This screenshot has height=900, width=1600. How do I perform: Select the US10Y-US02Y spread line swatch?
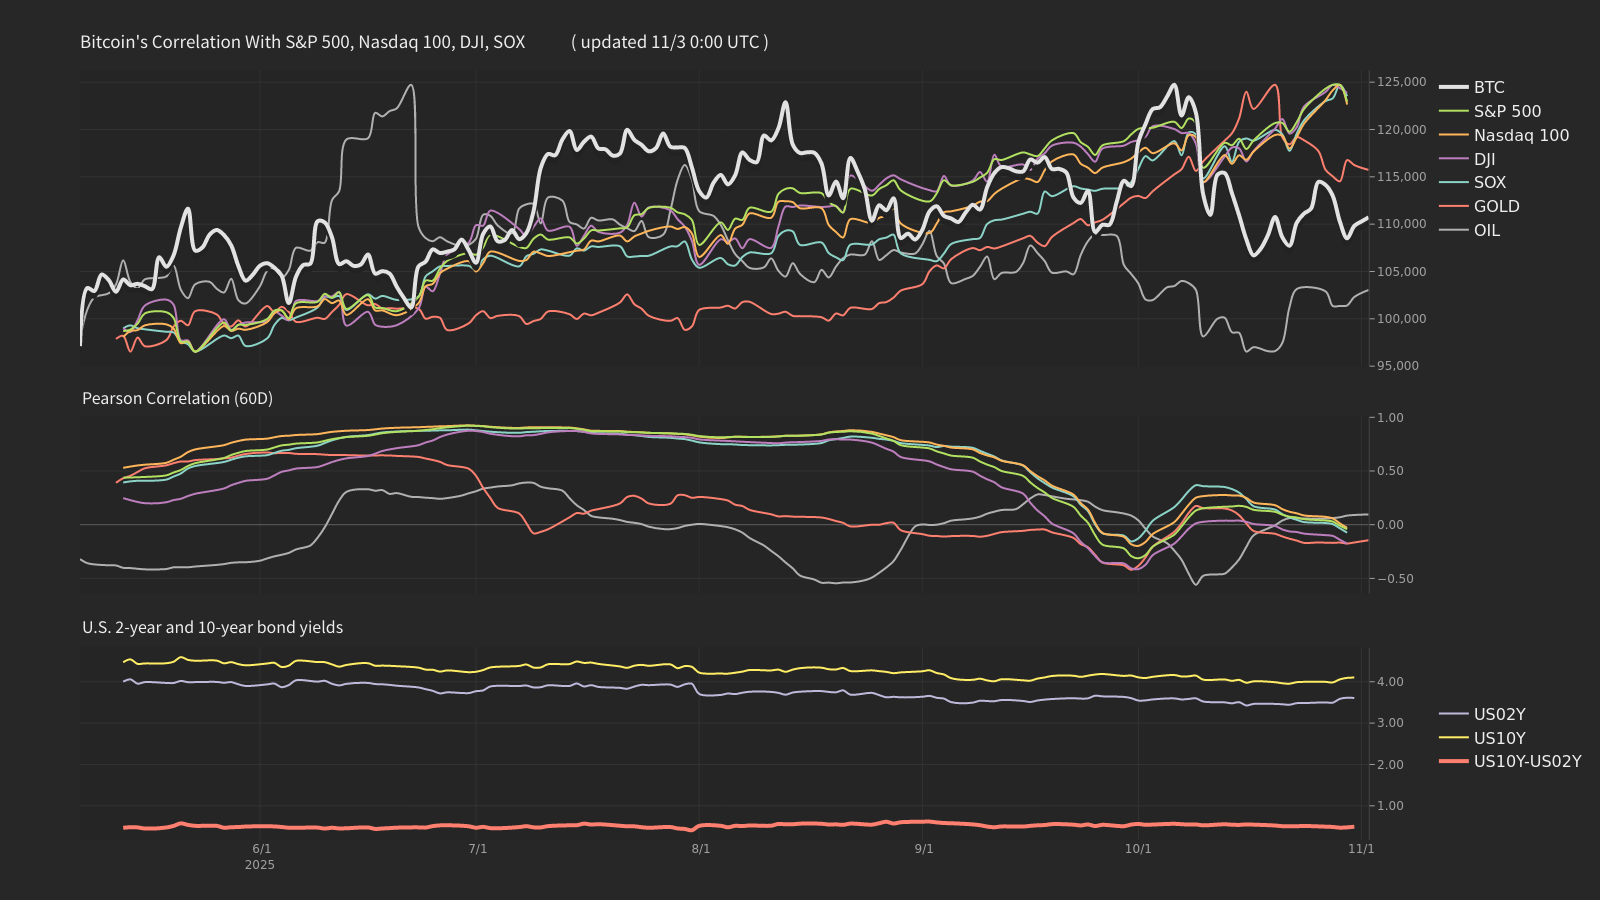pyautogui.click(x=1454, y=762)
